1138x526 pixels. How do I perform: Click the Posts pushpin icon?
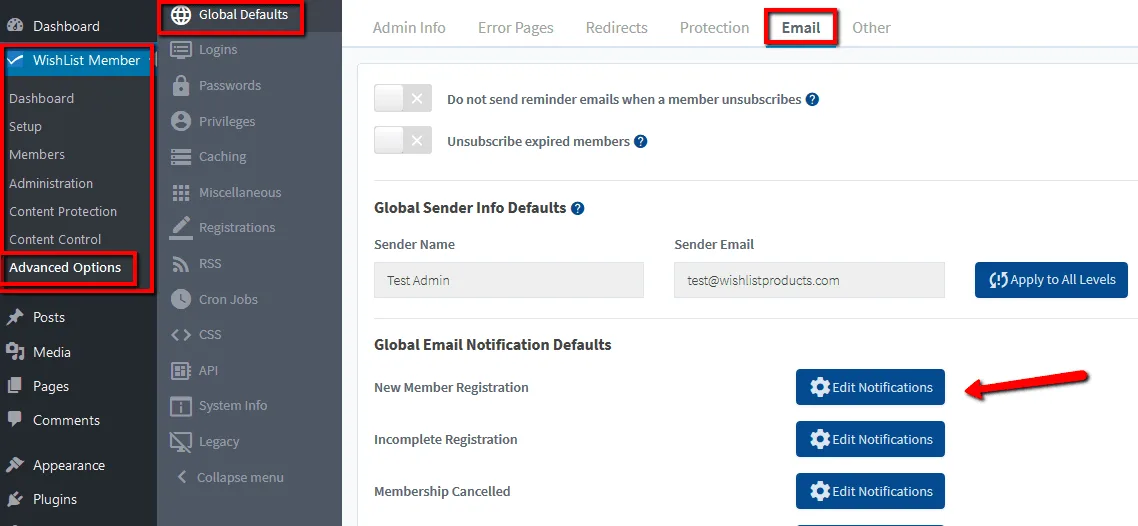coord(15,317)
